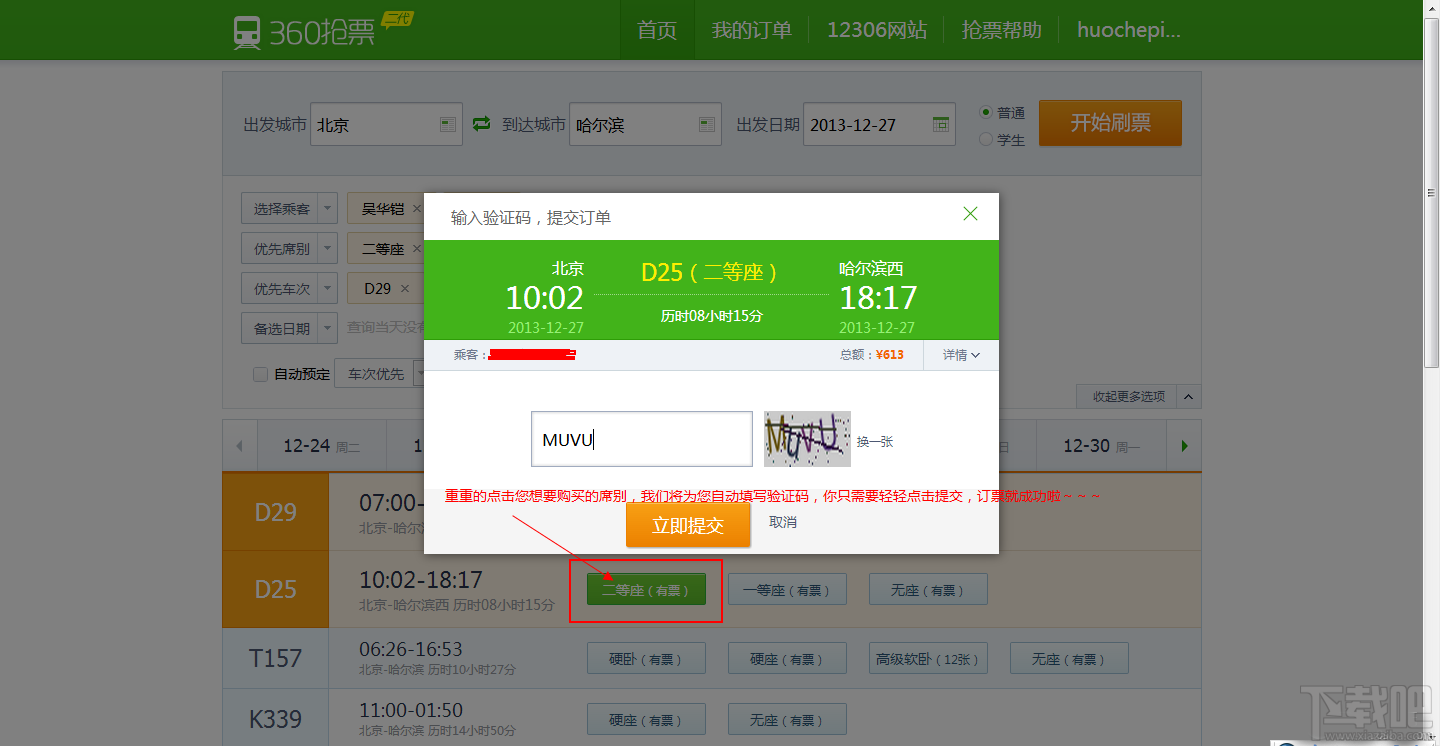Select the 普通 passenger type option

pos(986,112)
